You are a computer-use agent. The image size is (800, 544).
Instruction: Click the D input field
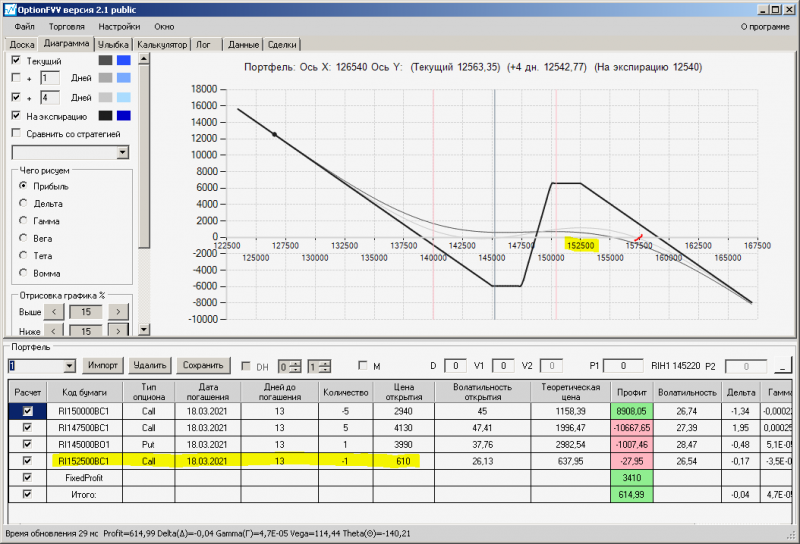456,365
